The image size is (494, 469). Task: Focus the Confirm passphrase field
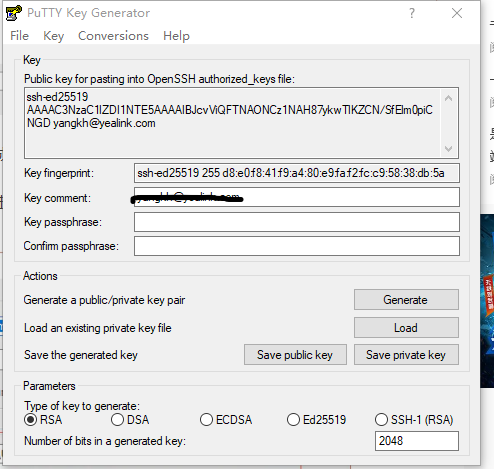click(297, 246)
